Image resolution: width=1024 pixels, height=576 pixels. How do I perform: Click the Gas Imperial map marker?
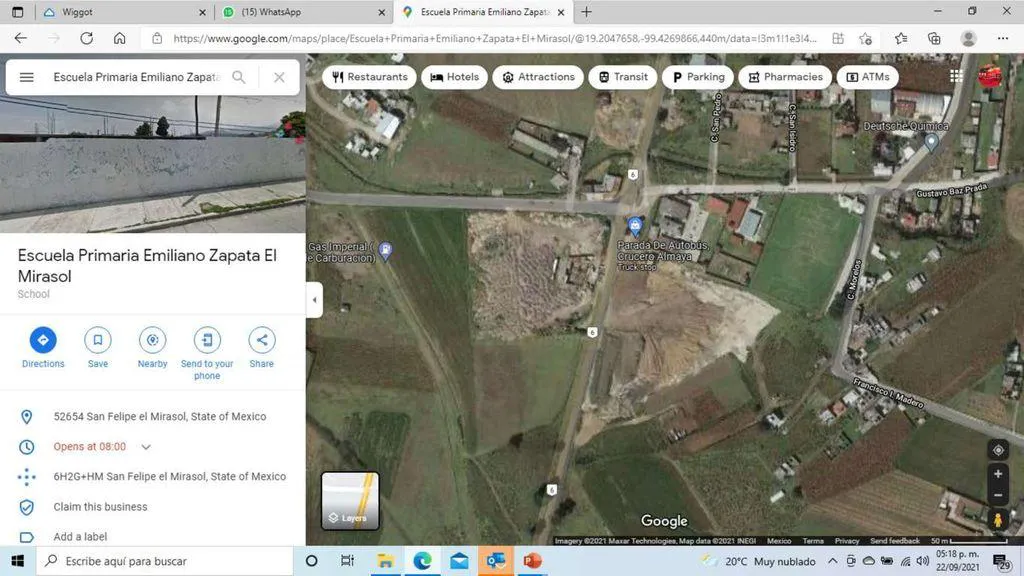(386, 250)
